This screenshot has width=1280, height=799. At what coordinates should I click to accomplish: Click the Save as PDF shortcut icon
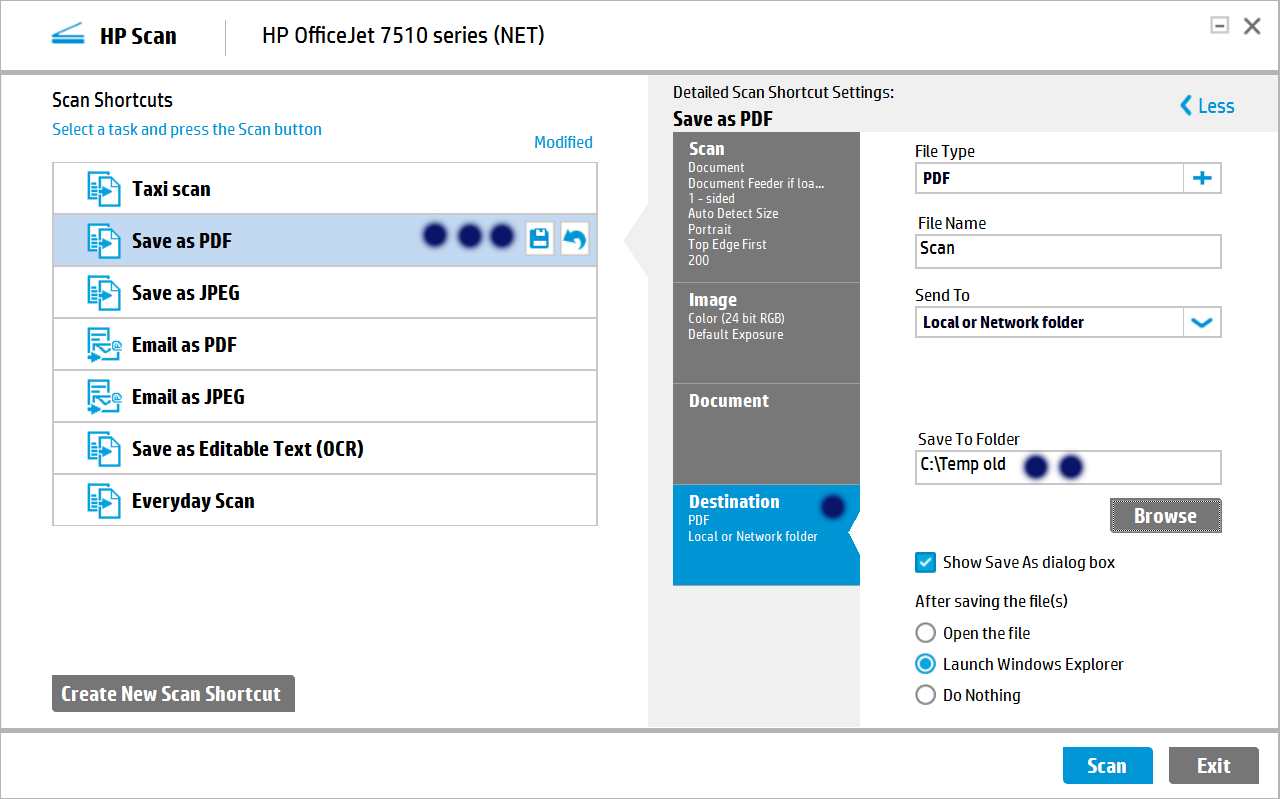[x=104, y=241]
